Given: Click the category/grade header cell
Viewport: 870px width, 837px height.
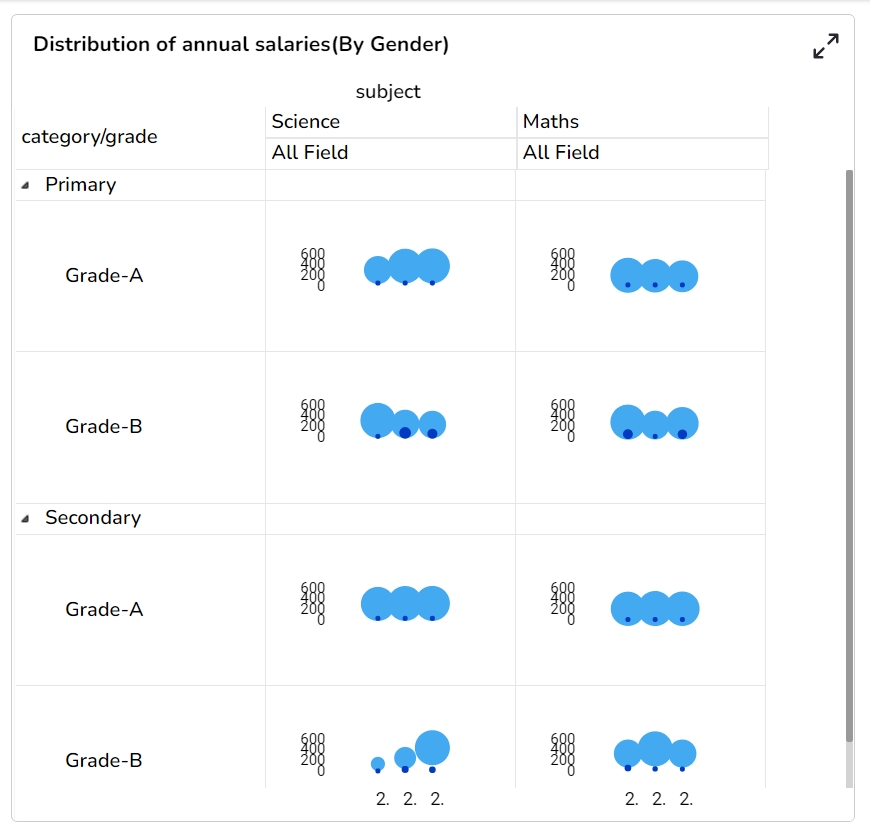Looking at the screenshot, I should click(90, 137).
